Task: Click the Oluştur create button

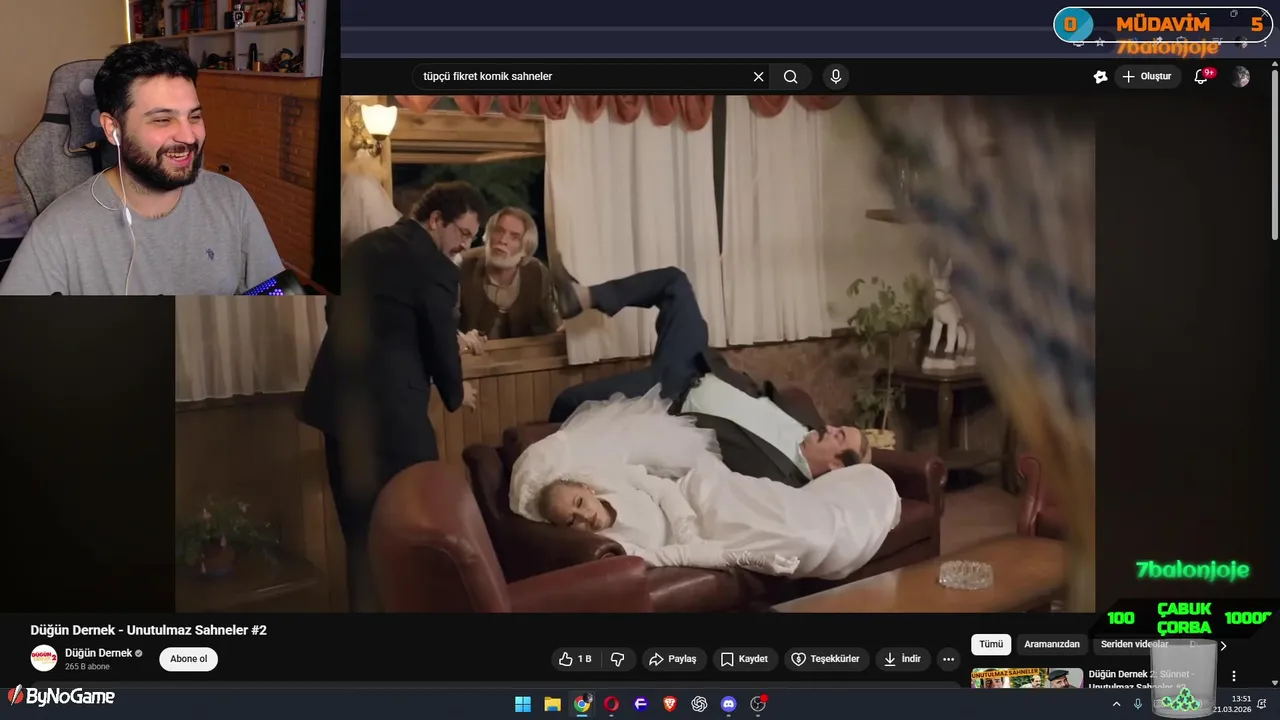Action: (x=1147, y=76)
